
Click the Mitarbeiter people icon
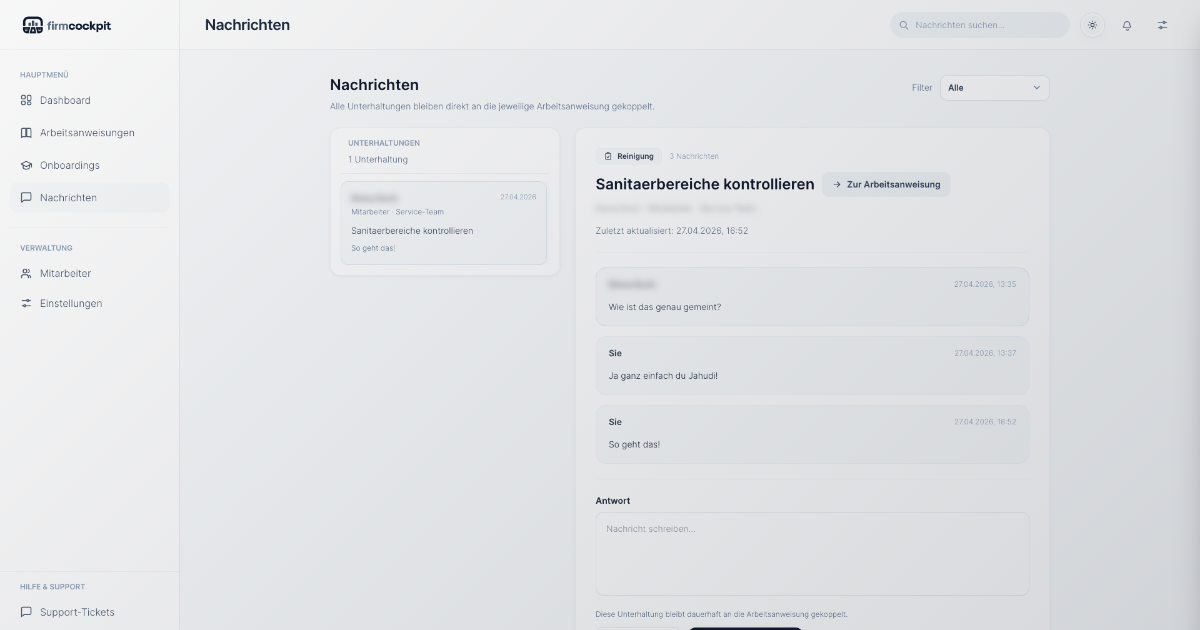27,273
